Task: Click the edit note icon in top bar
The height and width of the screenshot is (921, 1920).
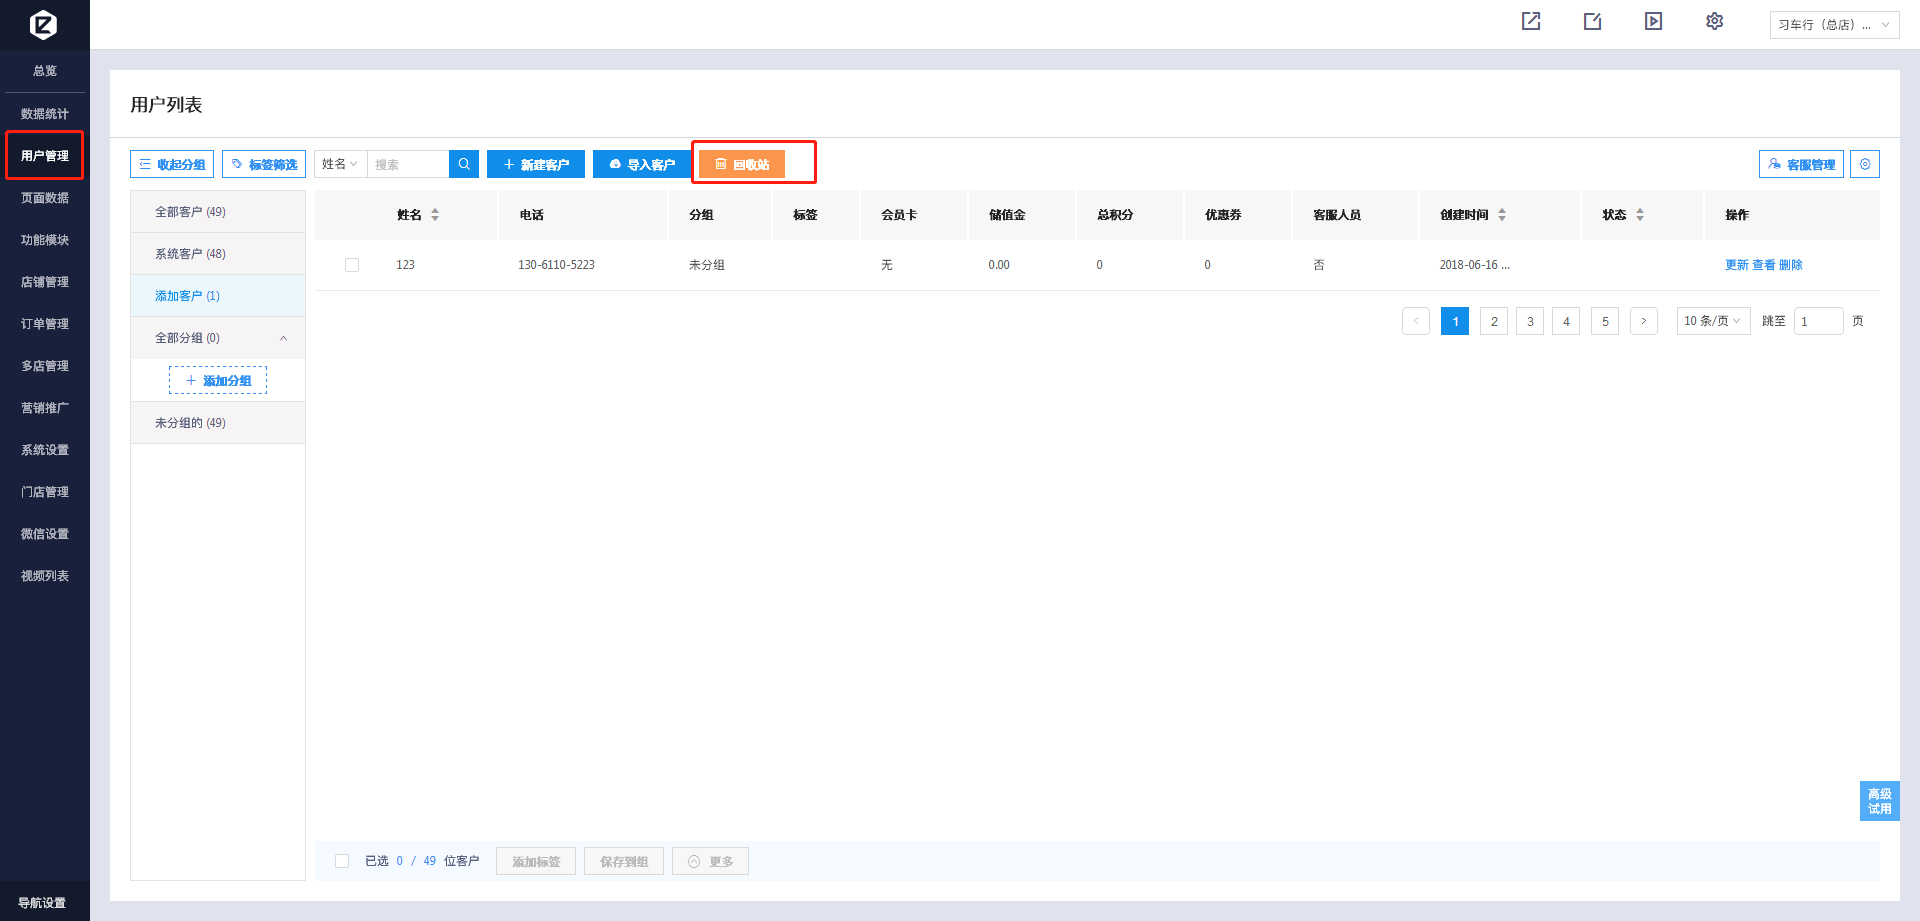Action: click(x=1592, y=21)
